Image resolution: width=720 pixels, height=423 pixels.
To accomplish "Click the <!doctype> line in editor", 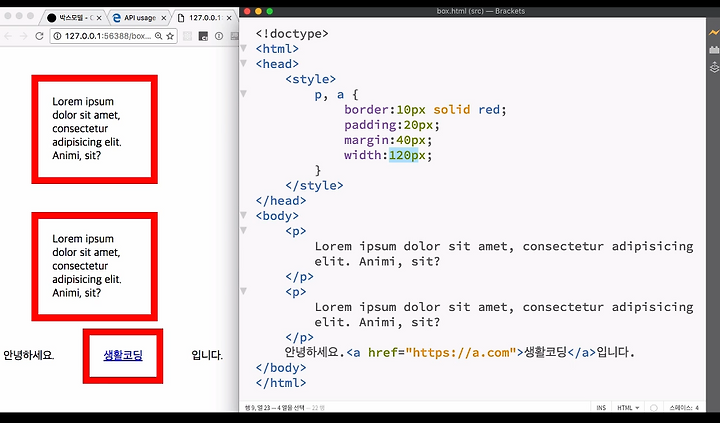I will [292, 34].
